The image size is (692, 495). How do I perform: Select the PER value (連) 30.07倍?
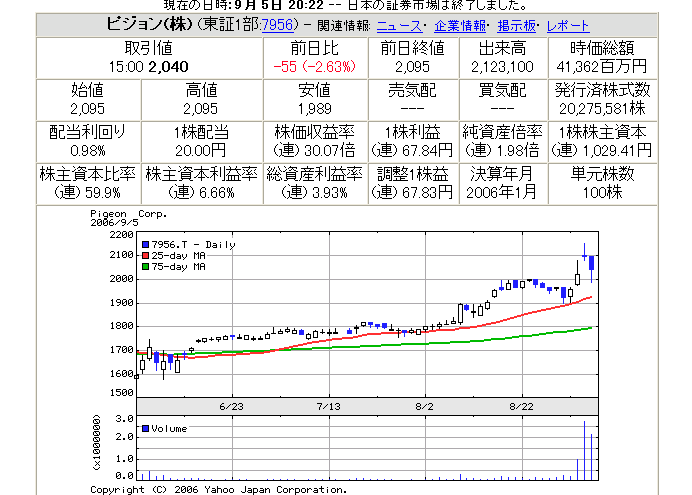click(315, 151)
